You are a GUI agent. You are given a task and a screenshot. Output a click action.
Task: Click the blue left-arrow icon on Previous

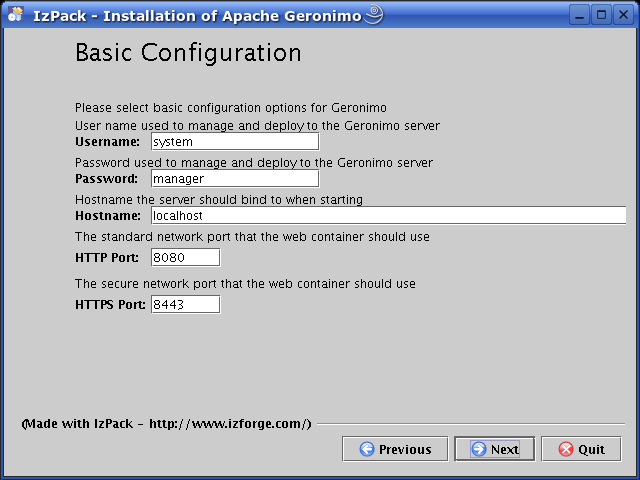click(x=367, y=449)
